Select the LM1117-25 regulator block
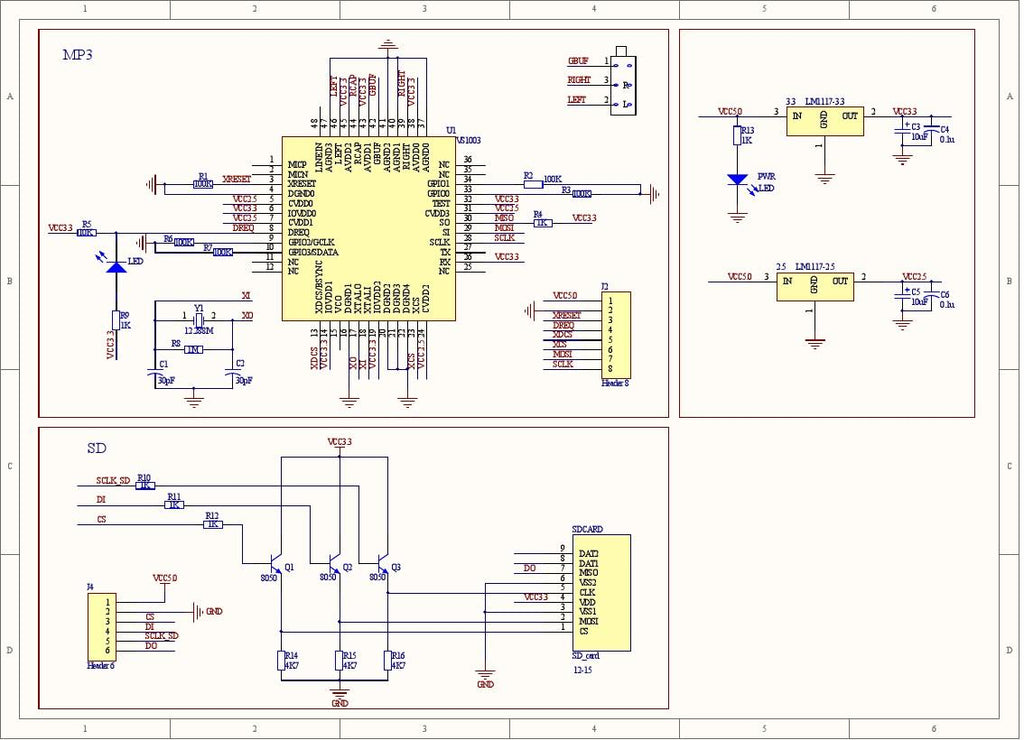The image size is (1024, 740). point(815,287)
